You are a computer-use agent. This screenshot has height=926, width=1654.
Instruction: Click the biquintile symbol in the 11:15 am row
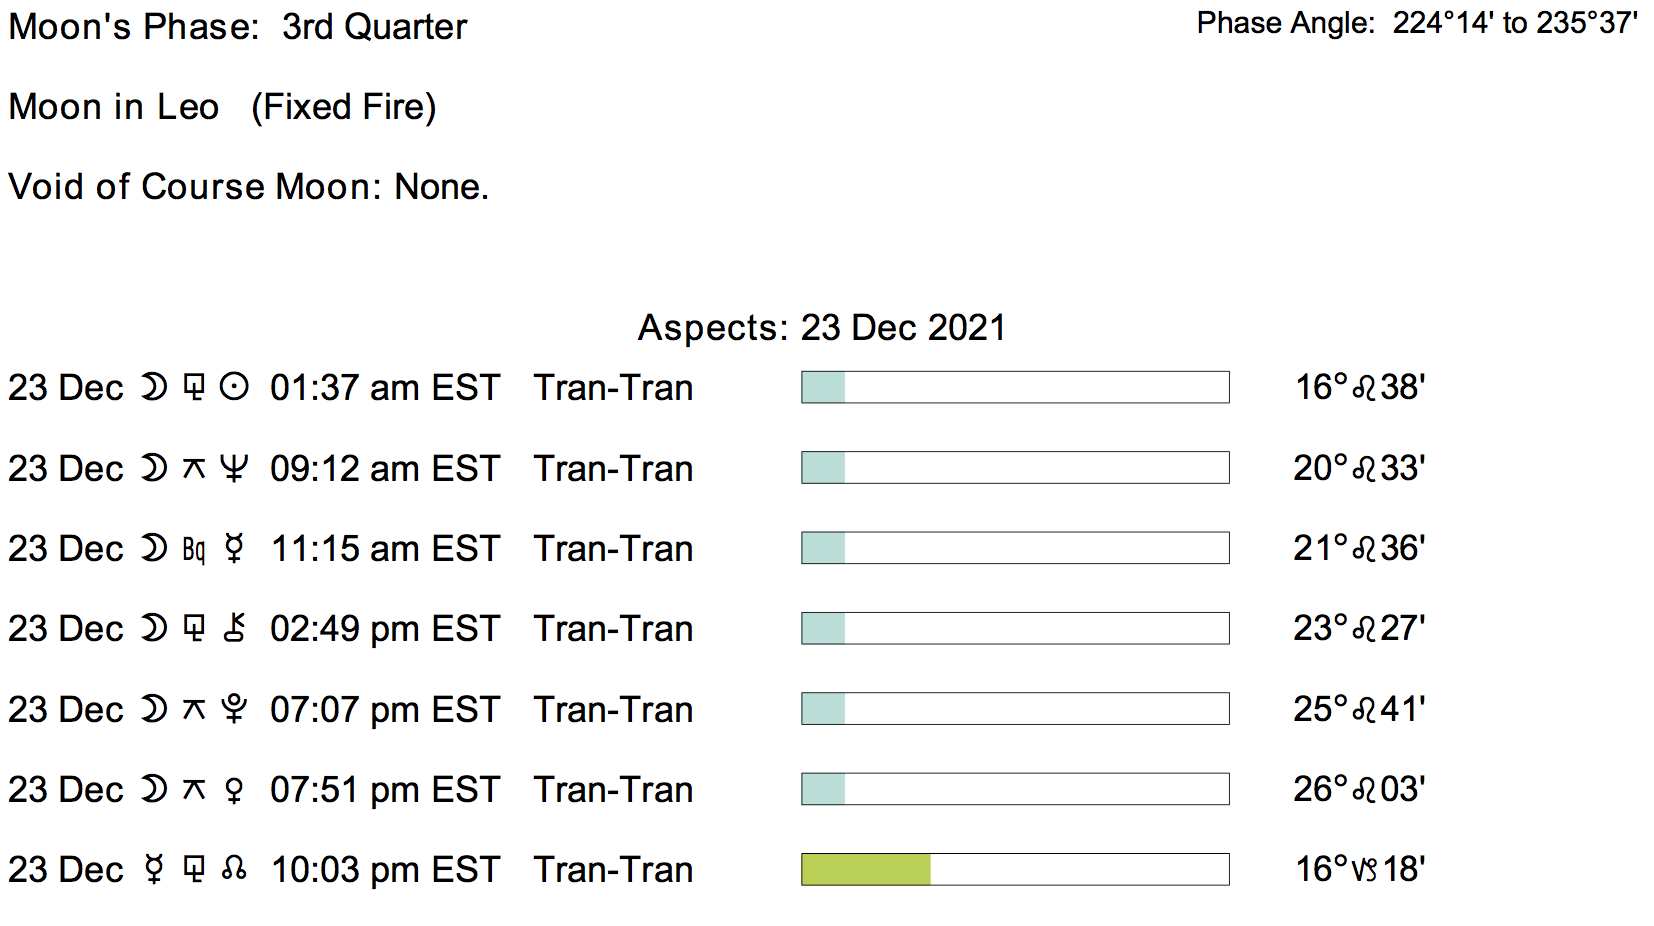tap(194, 549)
